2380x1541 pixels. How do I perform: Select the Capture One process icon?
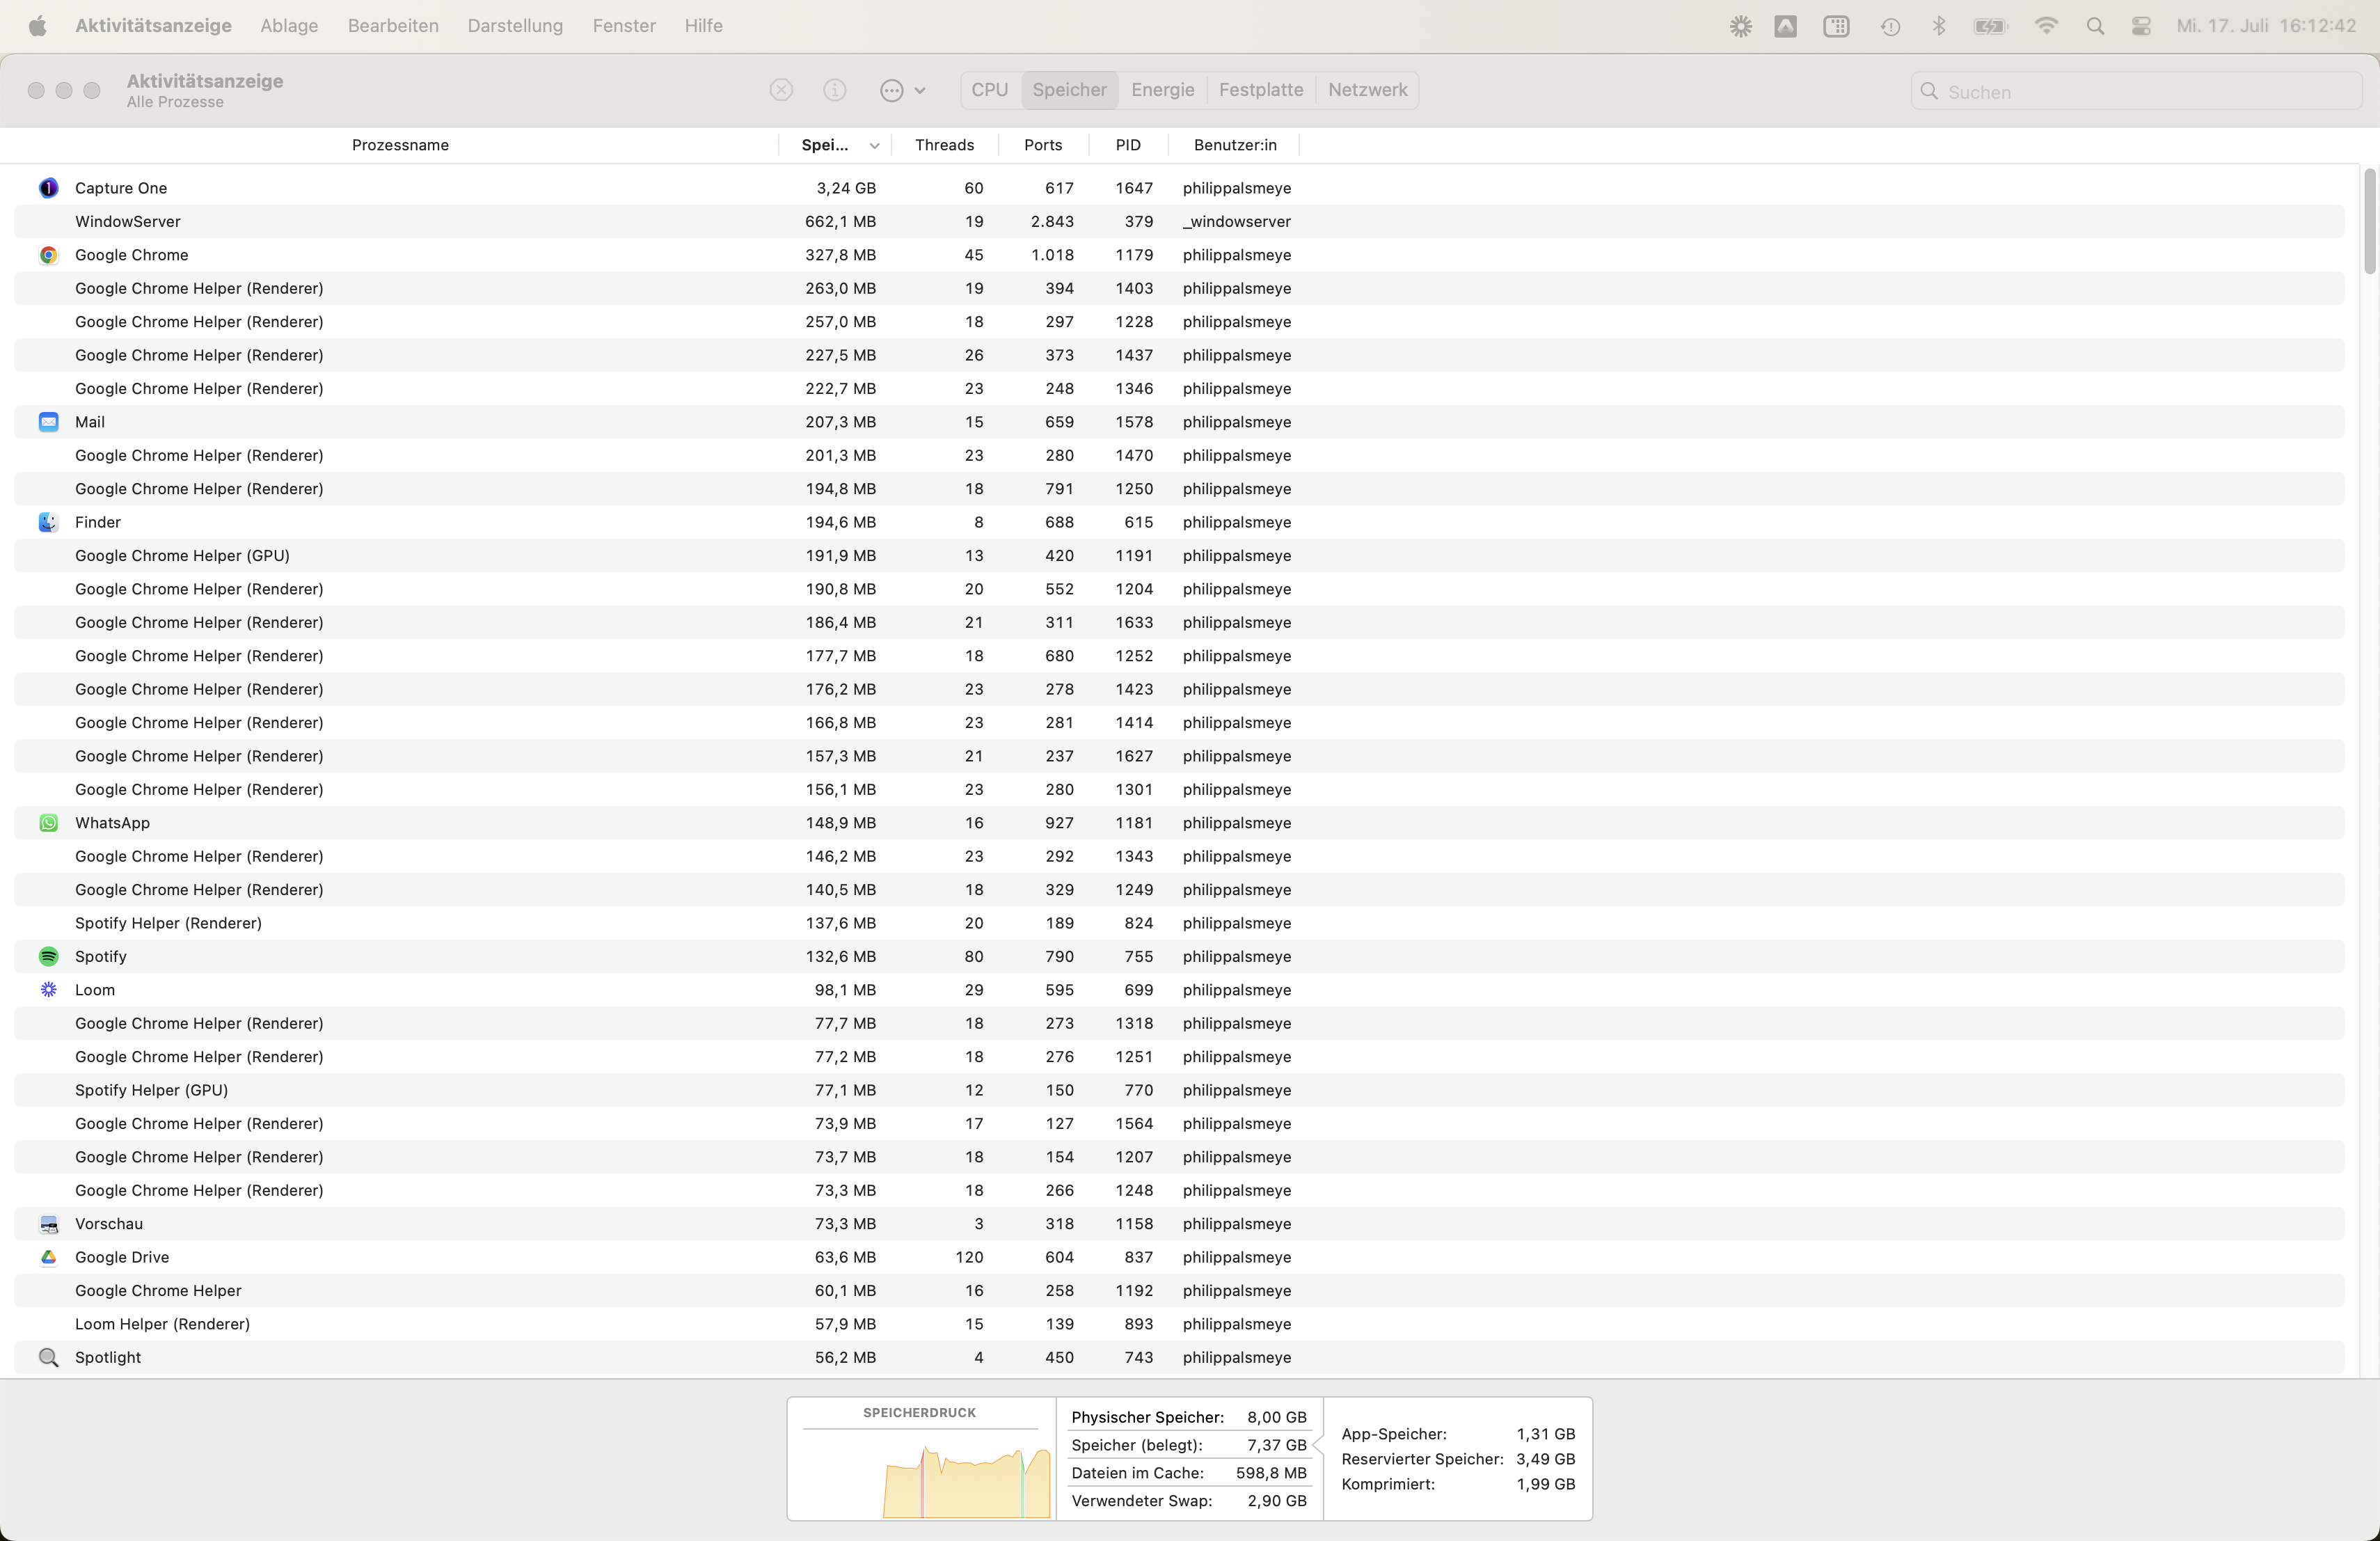click(x=48, y=188)
